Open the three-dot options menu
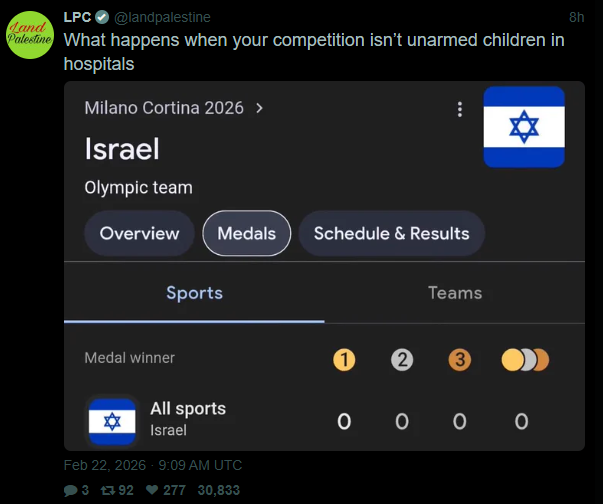This screenshot has height=504, width=603. tap(459, 109)
